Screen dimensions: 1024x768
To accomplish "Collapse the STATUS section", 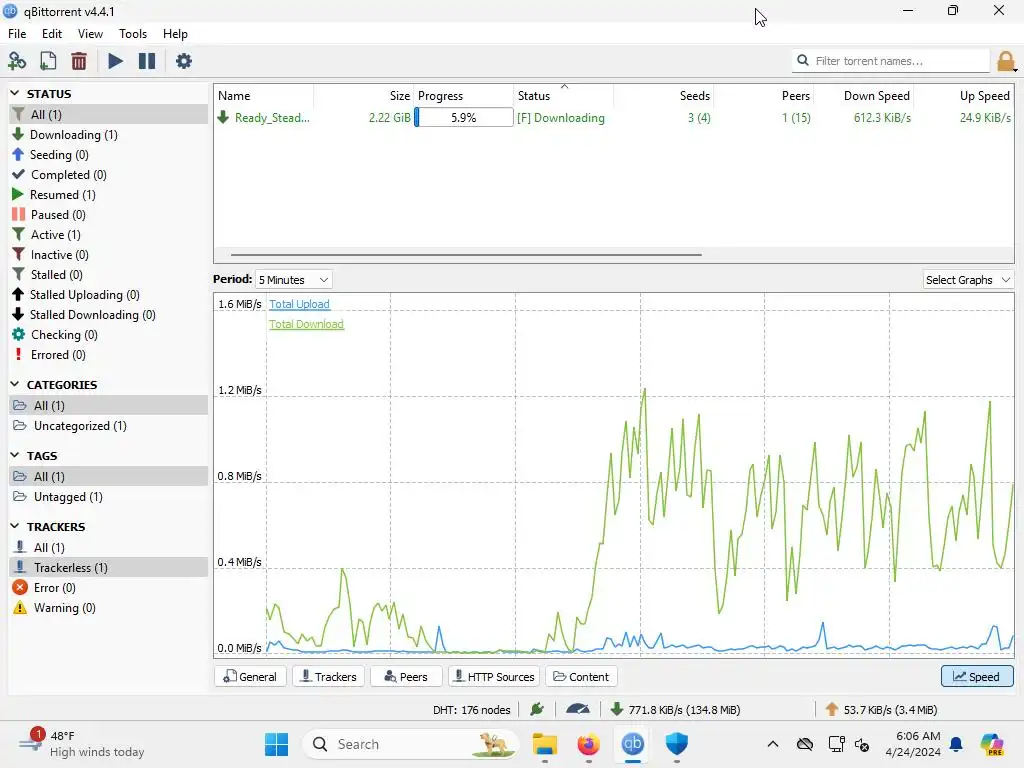I will pyautogui.click(x=15, y=93).
